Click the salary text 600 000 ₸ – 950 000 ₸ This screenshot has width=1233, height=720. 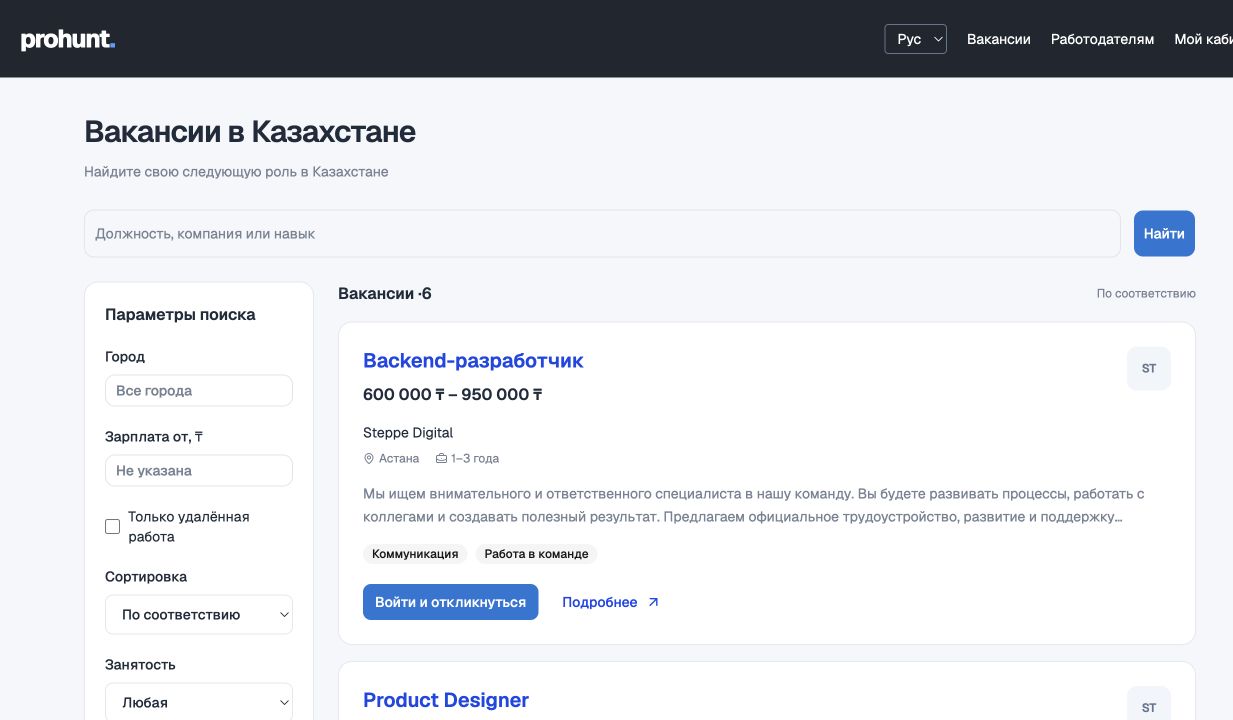(x=453, y=395)
